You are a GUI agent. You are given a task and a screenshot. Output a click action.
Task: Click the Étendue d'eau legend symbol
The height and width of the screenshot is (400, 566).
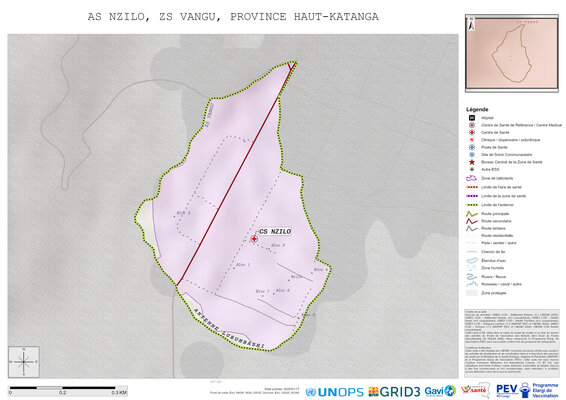[471, 260]
